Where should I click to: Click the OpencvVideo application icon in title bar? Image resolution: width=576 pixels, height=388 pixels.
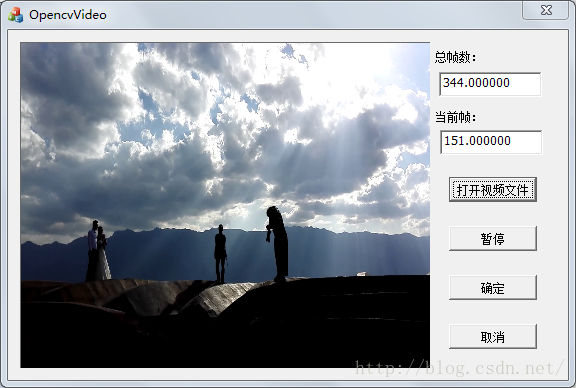[x=15, y=15]
